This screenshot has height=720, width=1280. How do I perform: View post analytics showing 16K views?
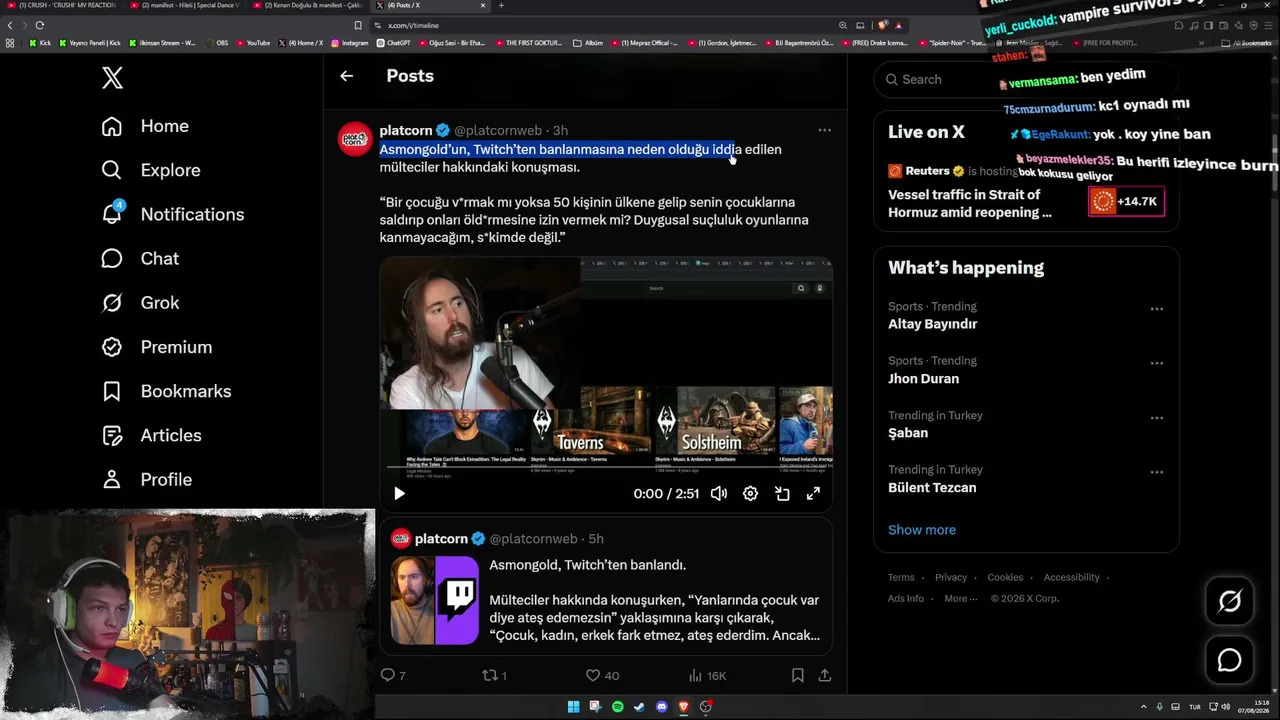[707, 675]
